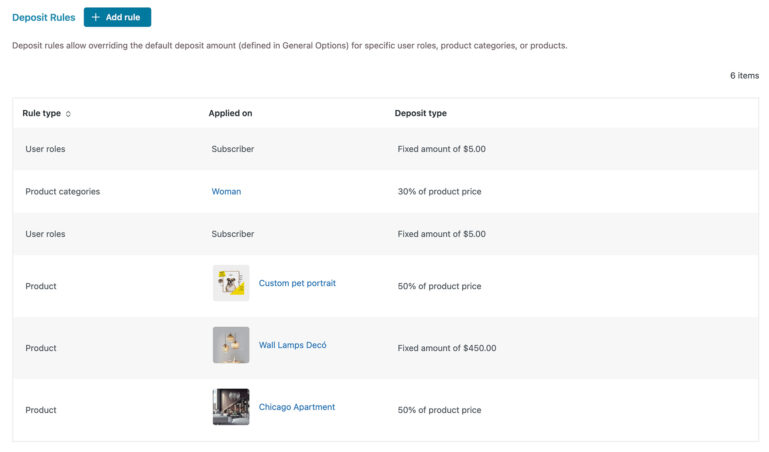
Task: Click the Wall Lamps Decó thumbnail
Action: click(x=231, y=345)
